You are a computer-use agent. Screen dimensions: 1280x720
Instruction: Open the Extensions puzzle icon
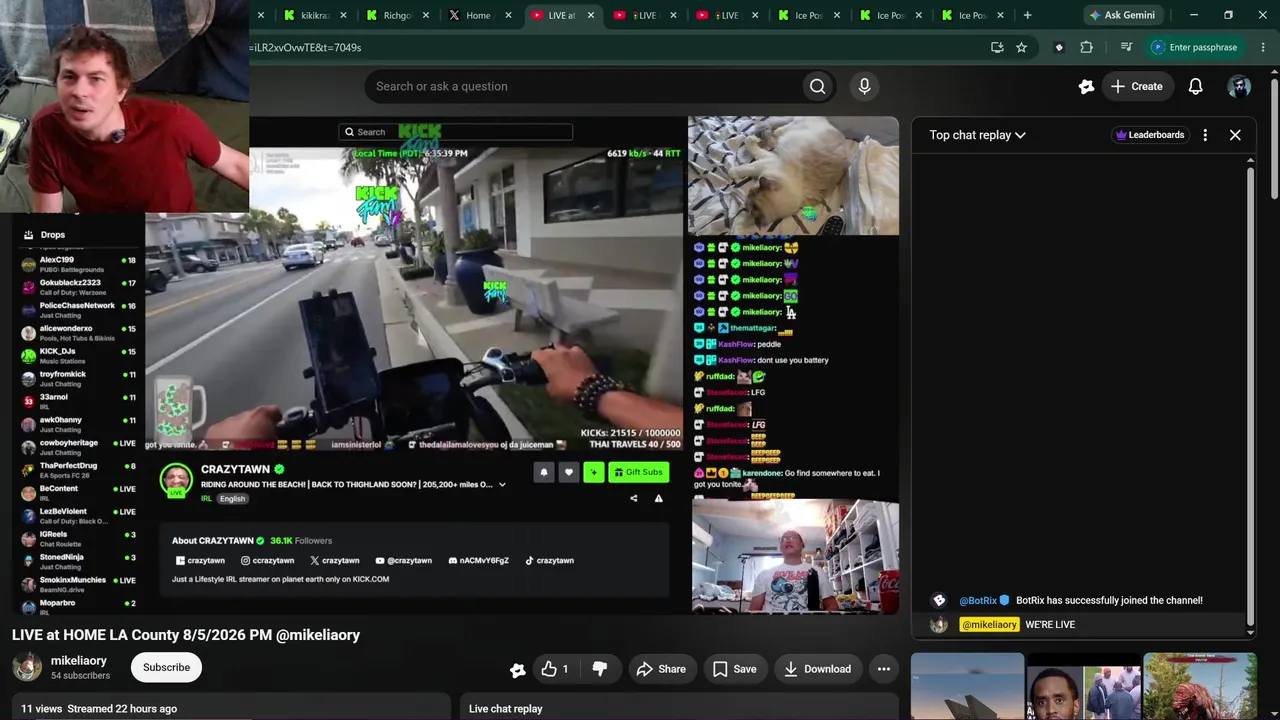click(x=1086, y=47)
